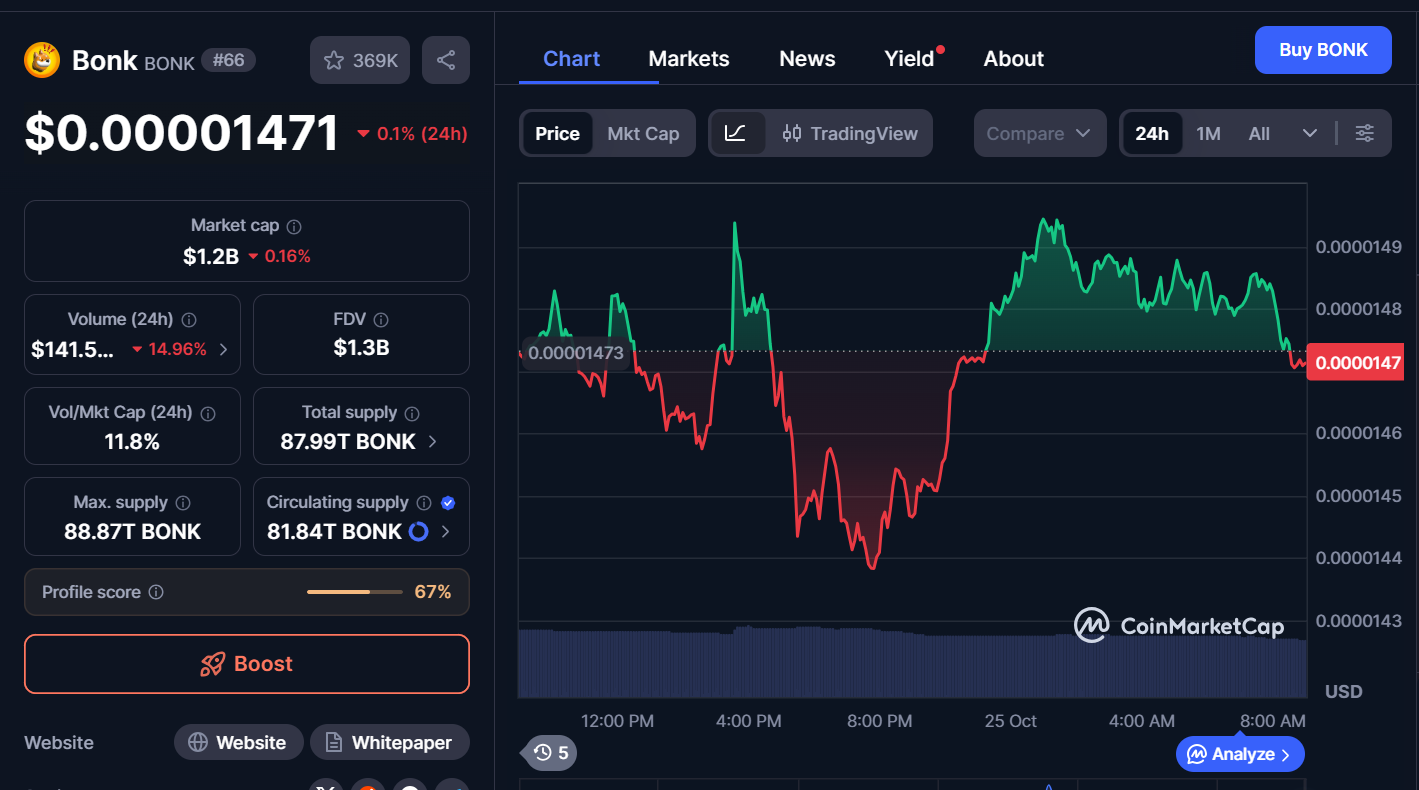Expand more time range options chevron
This screenshot has width=1419, height=790.
1310,133
